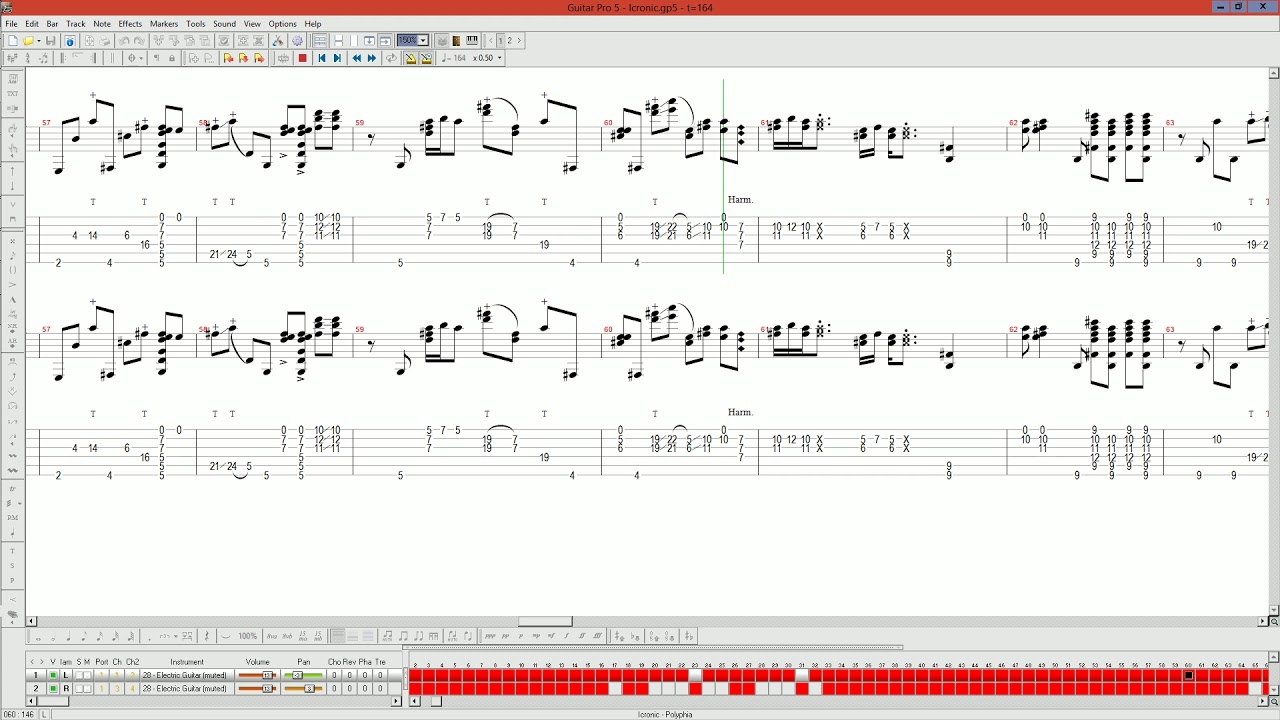Toggle solo checkbox for track 1

tap(79, 675)
